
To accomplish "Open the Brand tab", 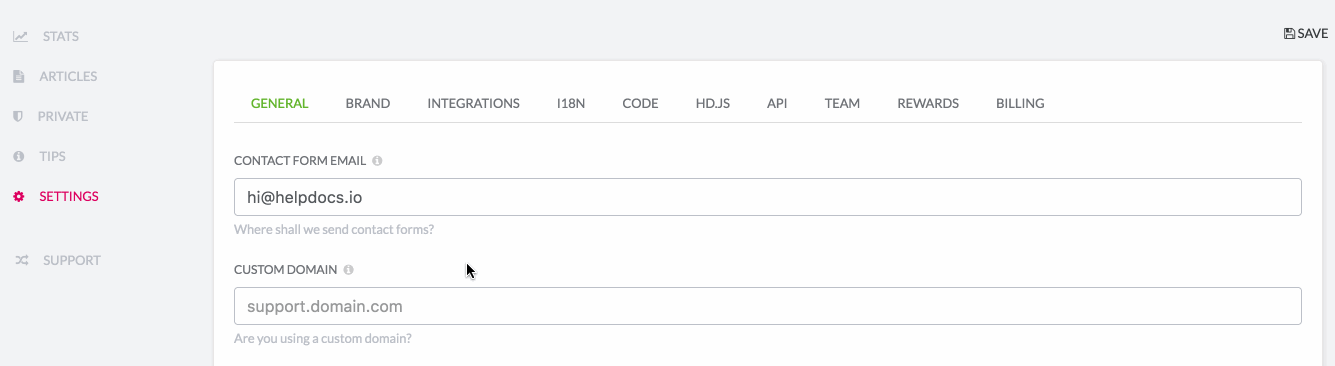I will click(x=368, y=103).
